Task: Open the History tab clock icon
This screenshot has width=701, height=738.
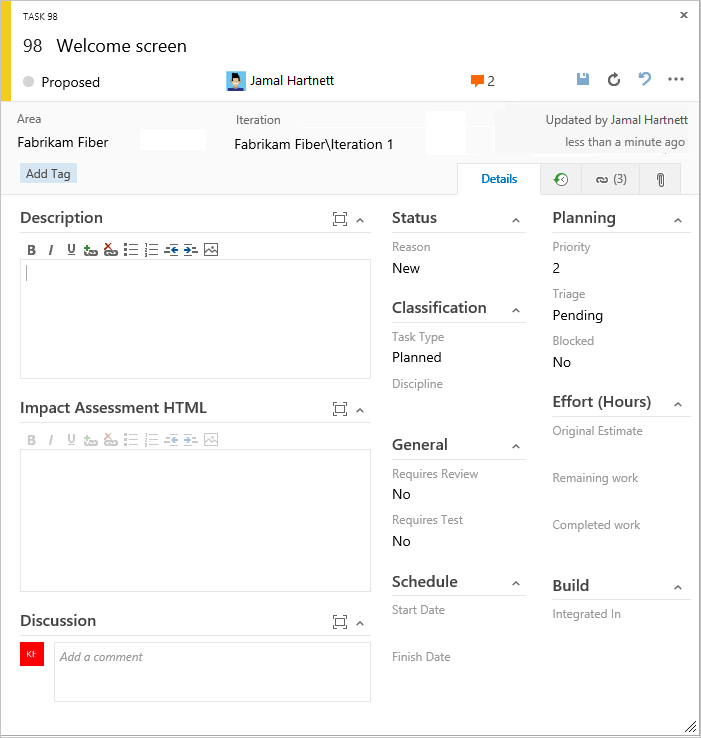Action: click(x=561, y=179)
